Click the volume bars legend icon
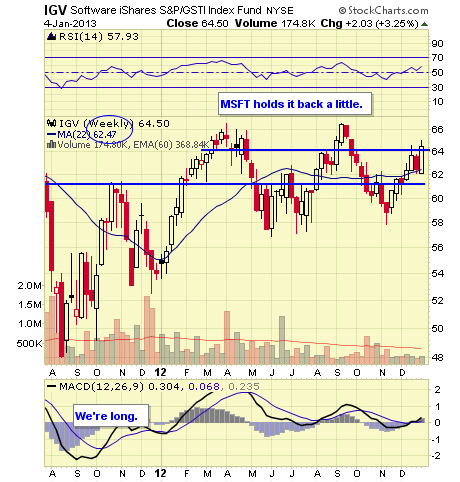460x482 pixels. click(52, 145)
